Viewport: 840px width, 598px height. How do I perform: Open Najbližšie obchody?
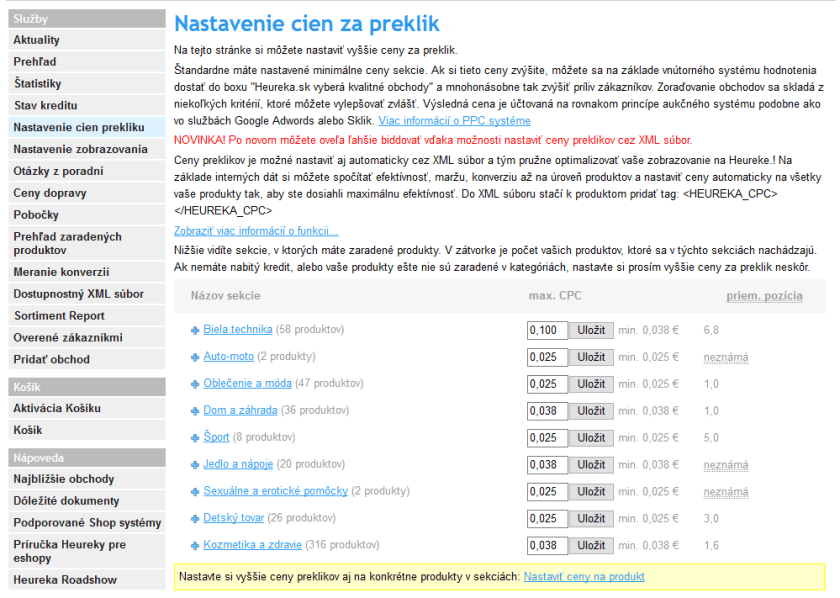pos(87,479)
